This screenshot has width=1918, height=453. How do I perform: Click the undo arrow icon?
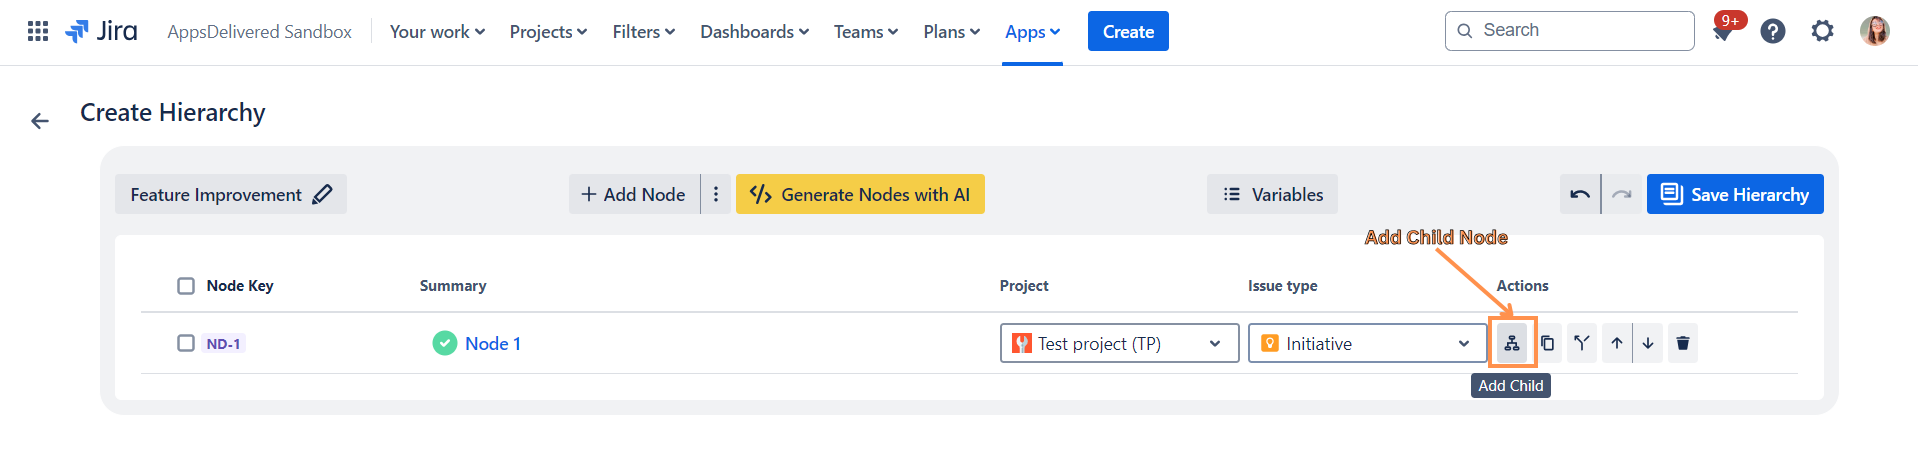click(x=1580, y=194)
